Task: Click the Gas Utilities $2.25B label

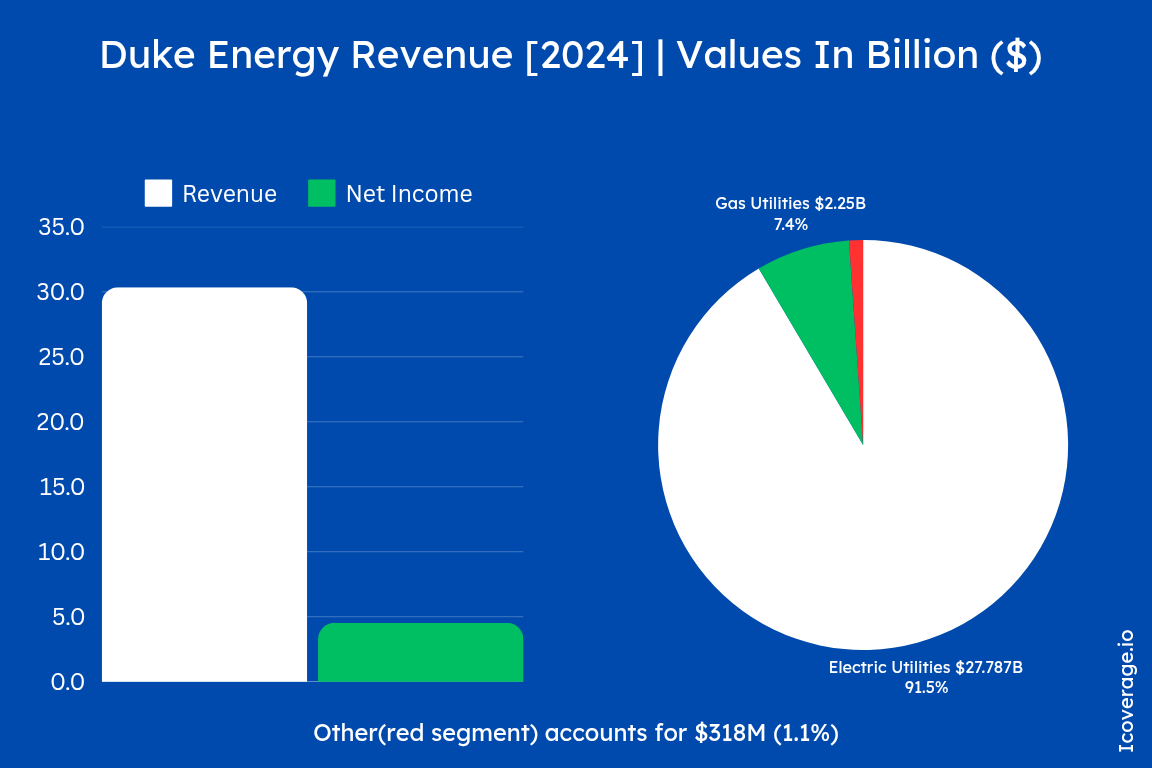Action: (x=791, y=204)
